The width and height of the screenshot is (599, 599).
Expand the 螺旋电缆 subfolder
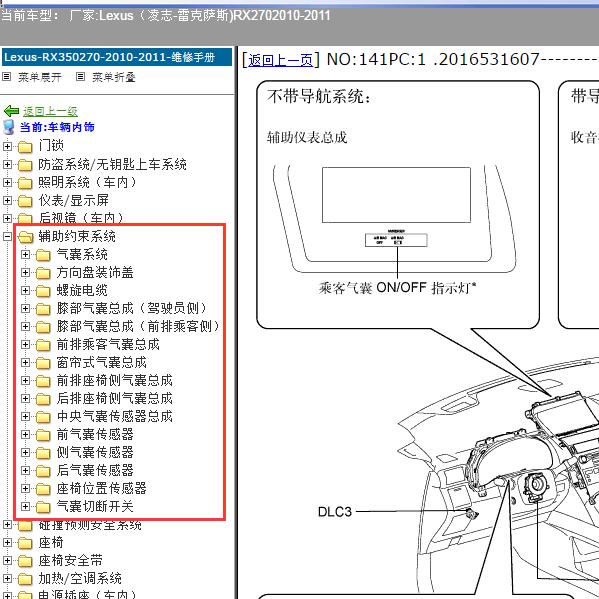(25, 290)
